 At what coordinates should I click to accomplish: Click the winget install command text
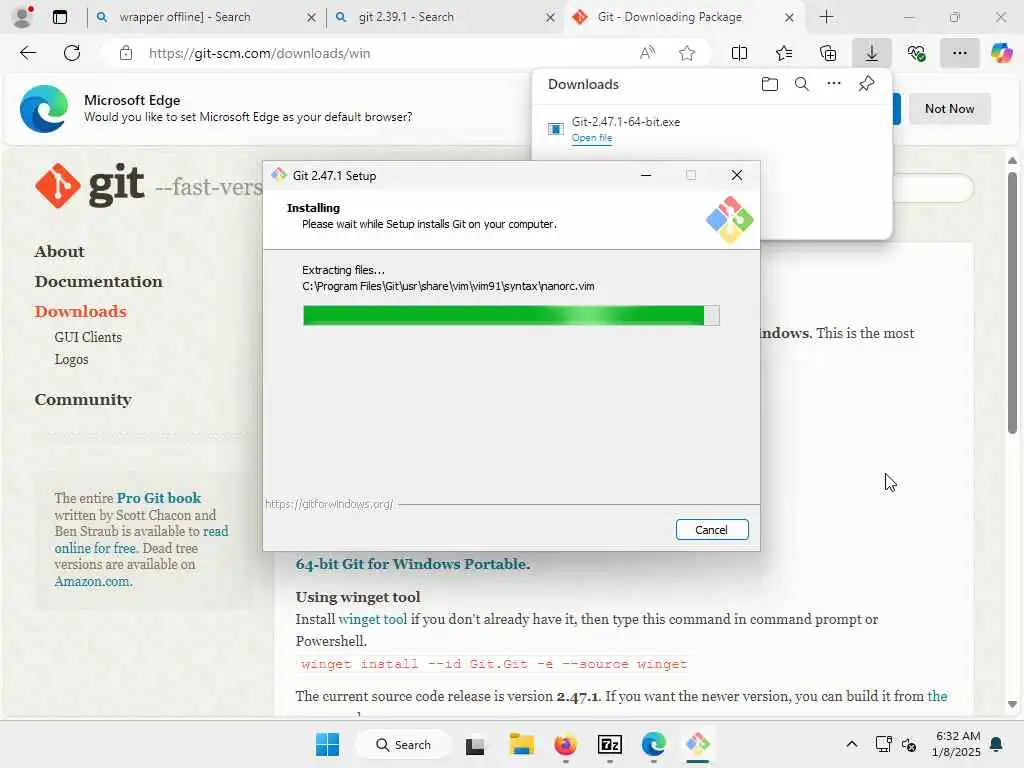[x=494, y=664]
